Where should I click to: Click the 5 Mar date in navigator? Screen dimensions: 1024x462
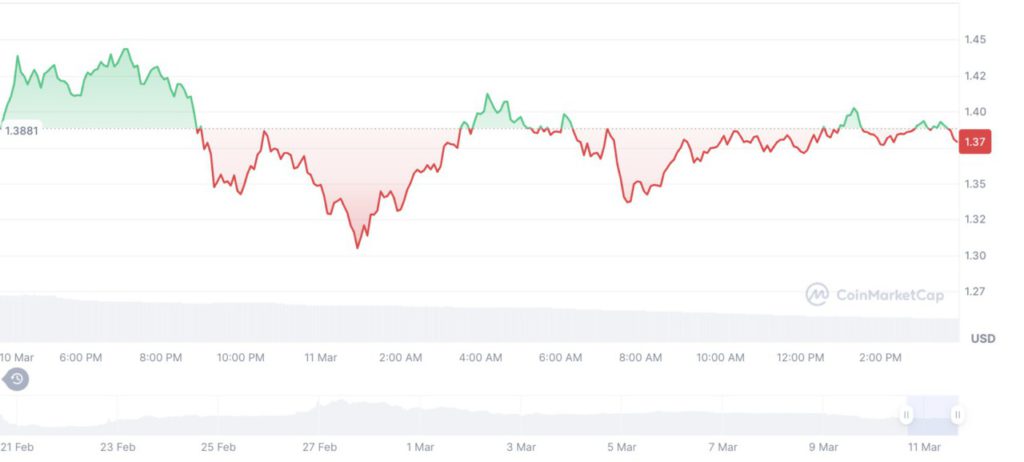[x=621, y=447]
